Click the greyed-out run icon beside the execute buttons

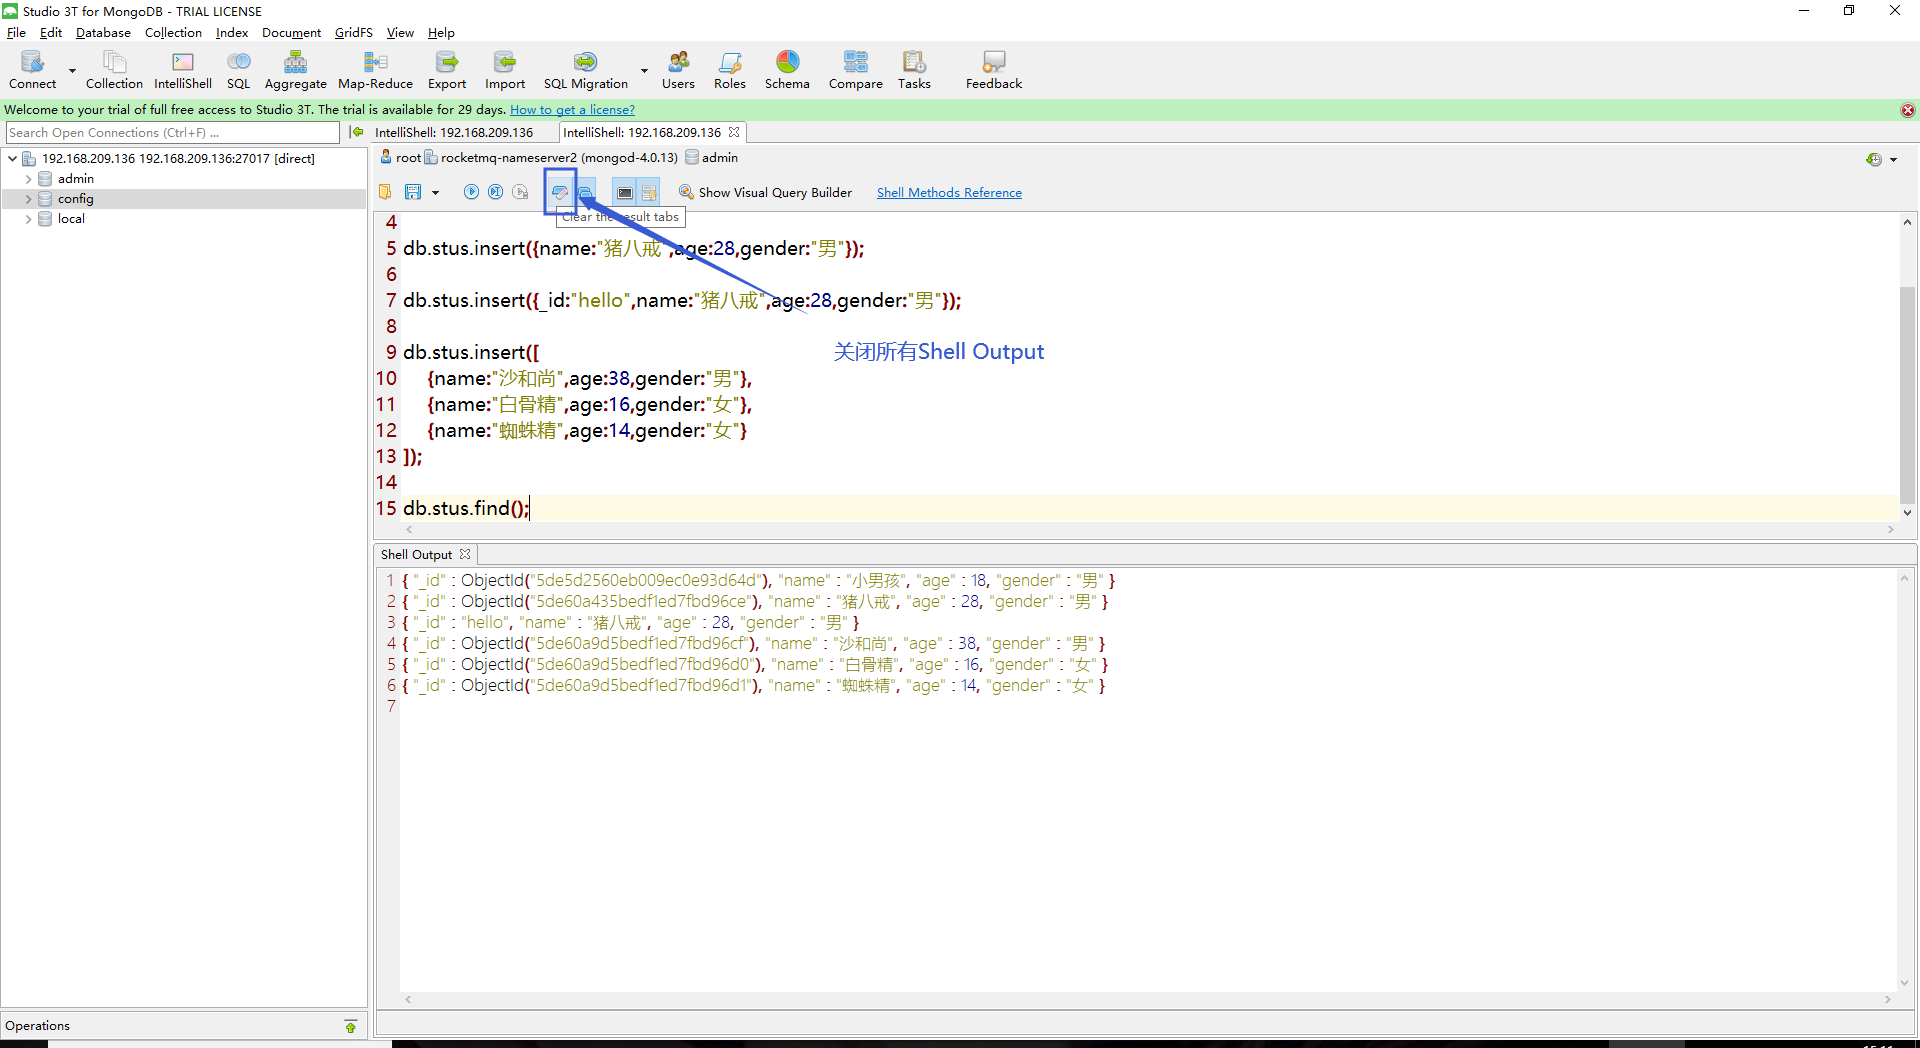click(520, 192)
